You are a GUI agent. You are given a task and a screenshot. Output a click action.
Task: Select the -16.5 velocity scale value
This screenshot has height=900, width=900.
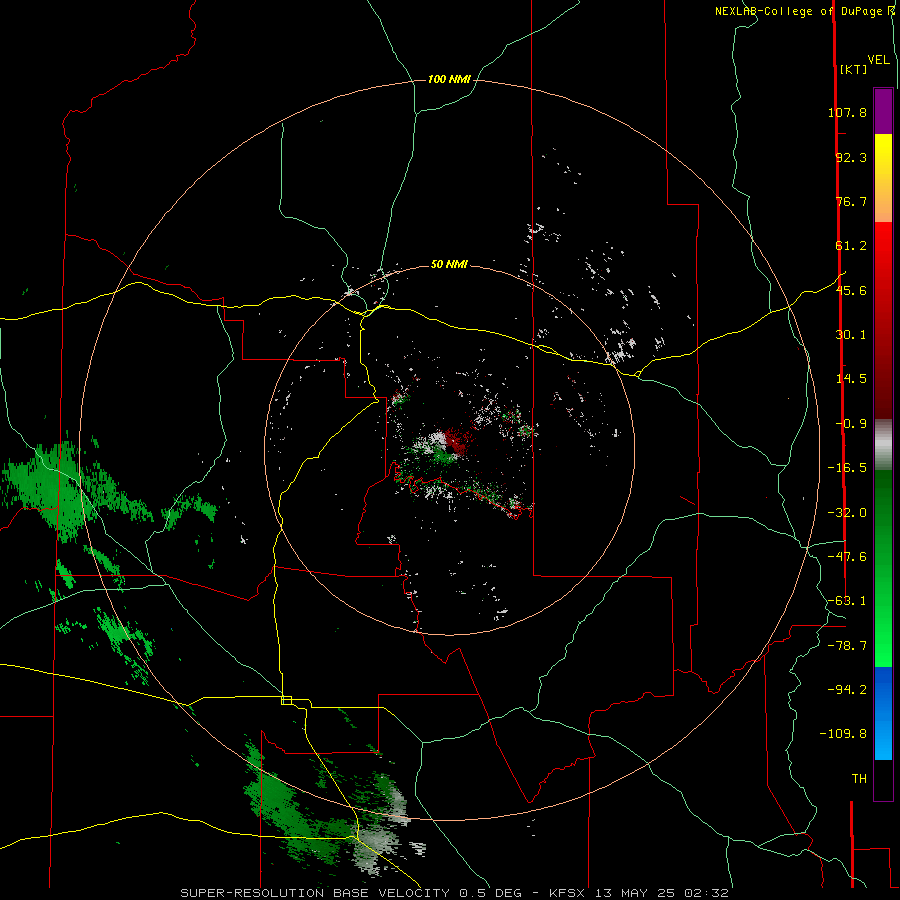pos(847,468)
